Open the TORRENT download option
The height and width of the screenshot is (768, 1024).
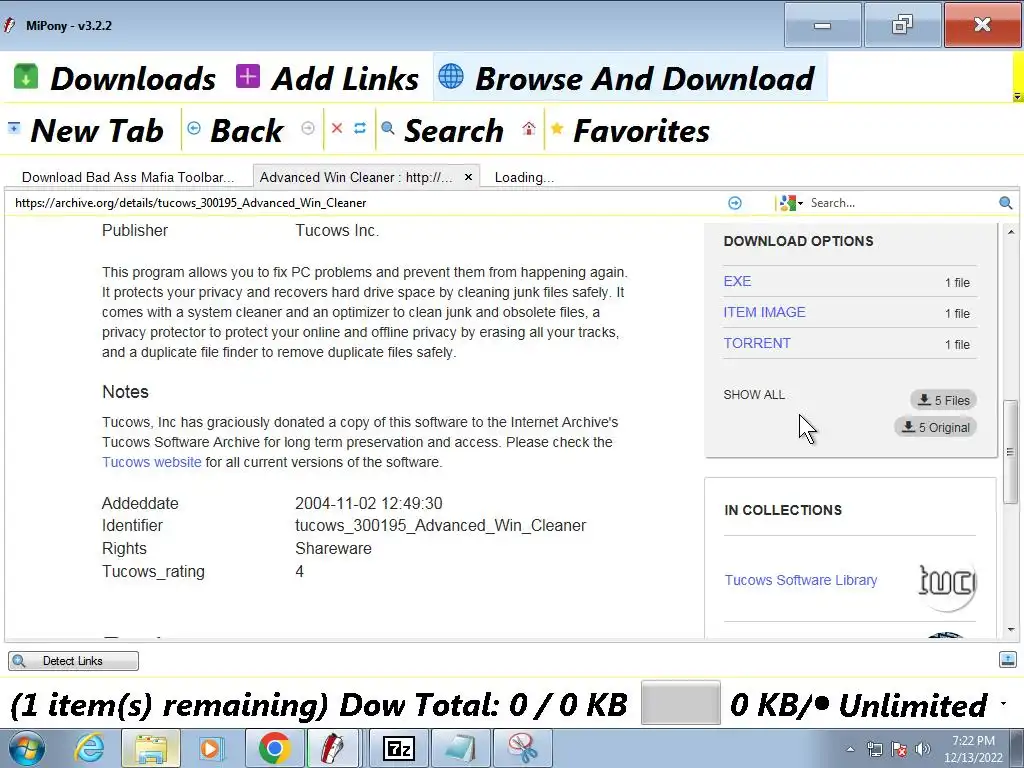coord(757,343)
